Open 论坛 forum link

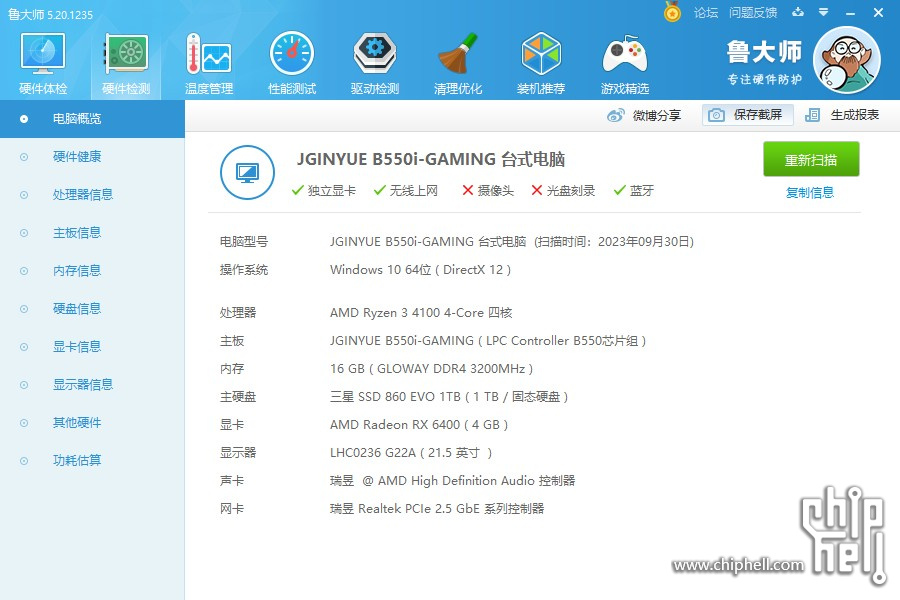click(x=705, y=13)
